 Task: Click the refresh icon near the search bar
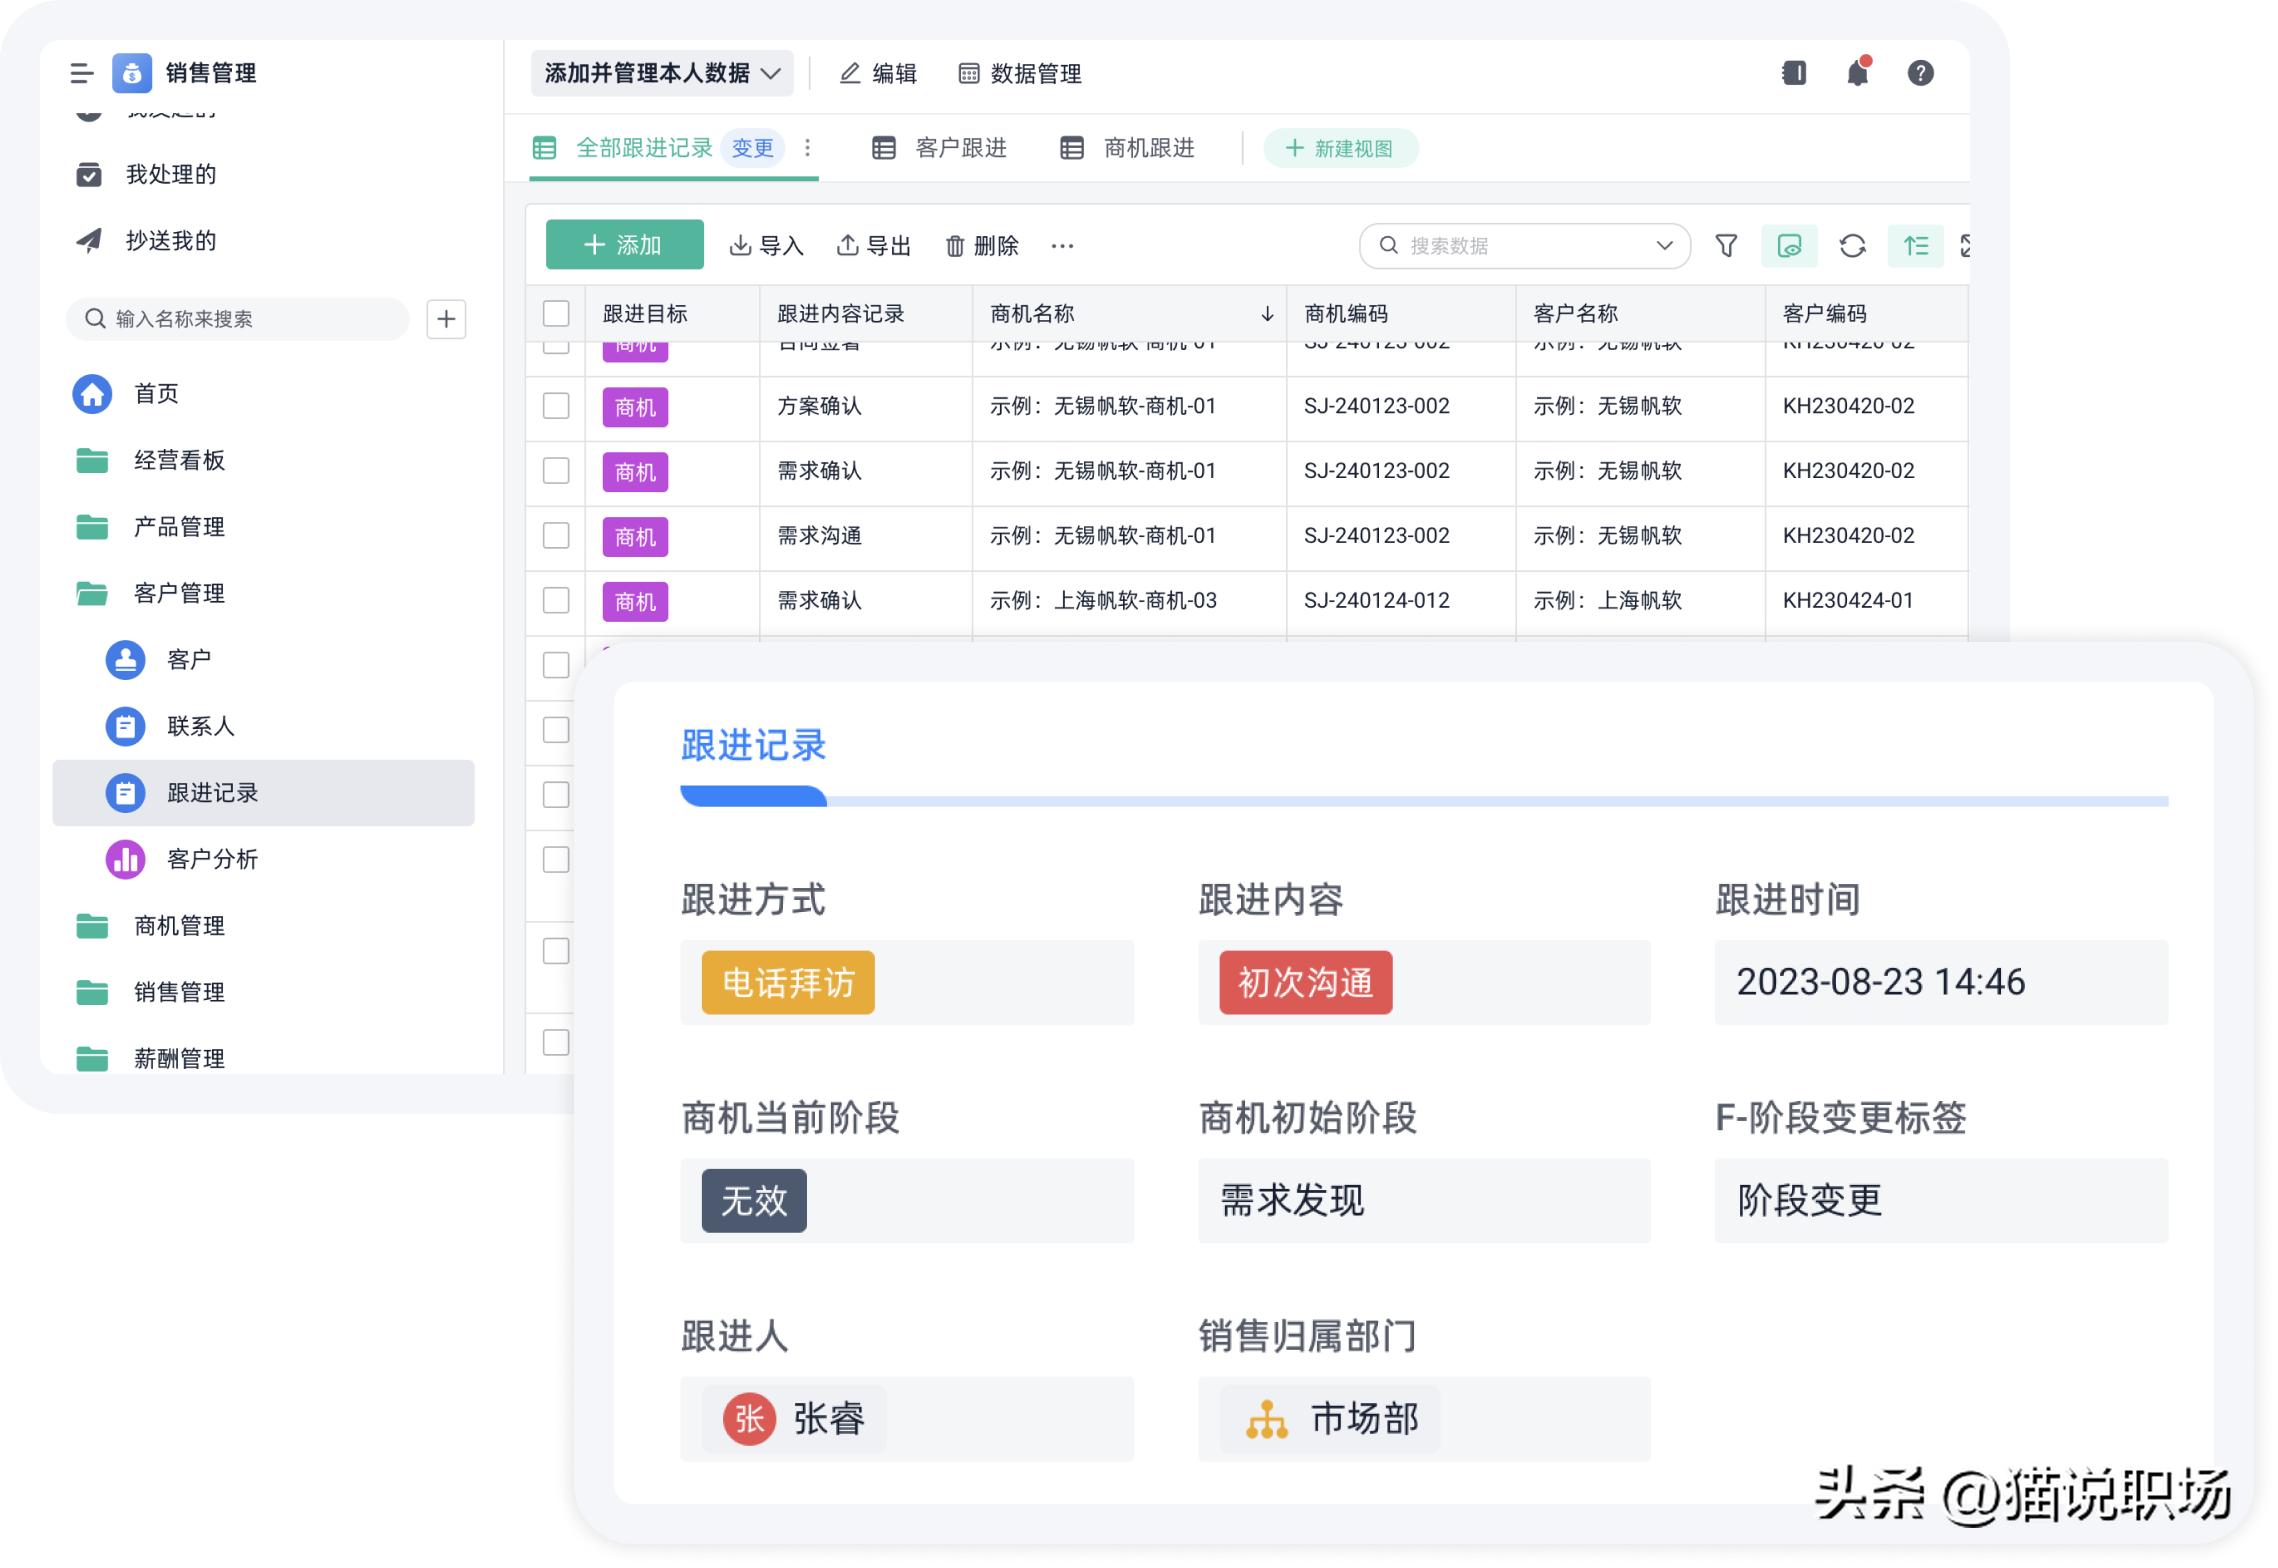tap(1853, 245)
